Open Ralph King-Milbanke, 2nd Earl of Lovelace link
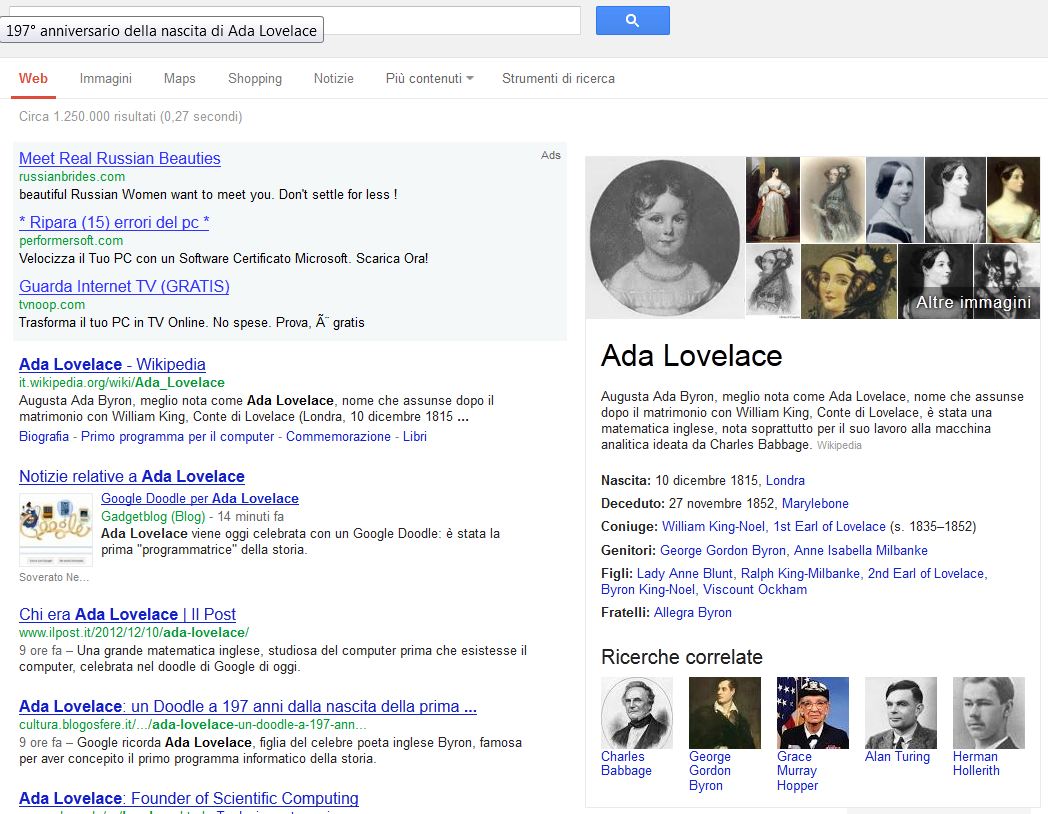The height and width of the screenshot is (814, 1048). (x=862, y=573)
